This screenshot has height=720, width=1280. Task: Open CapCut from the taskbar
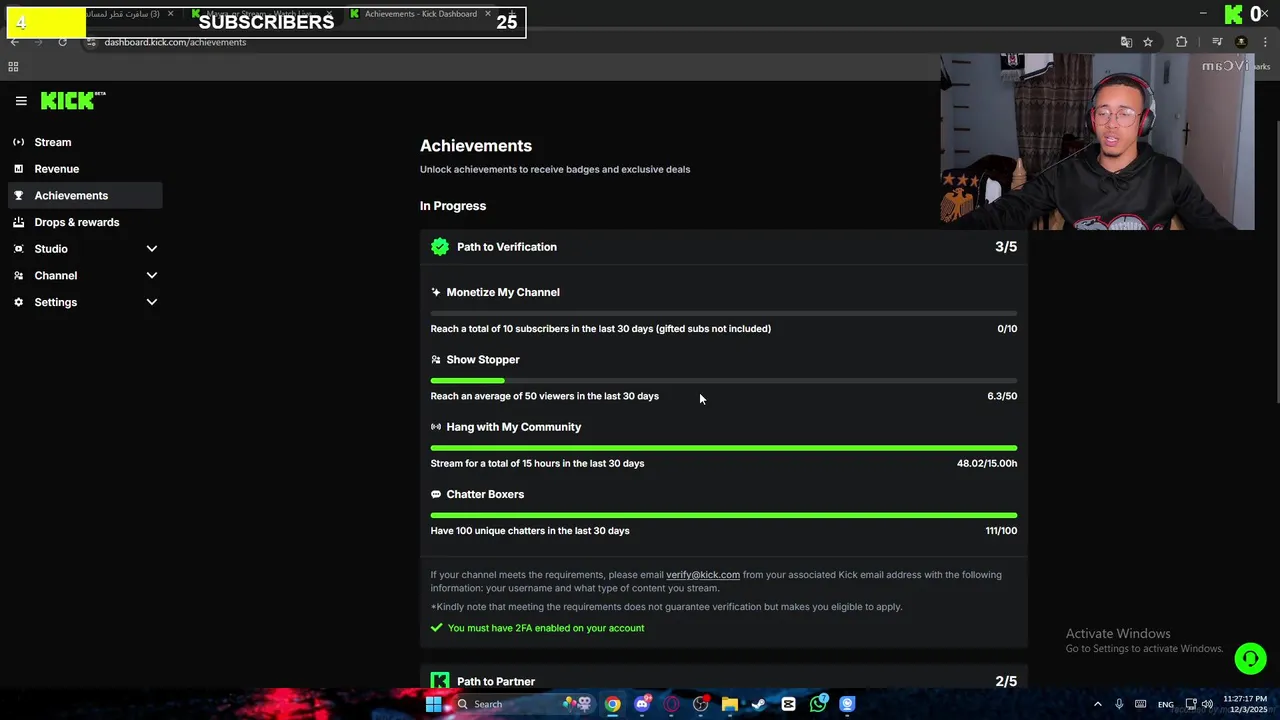click(x=788, y=704)
